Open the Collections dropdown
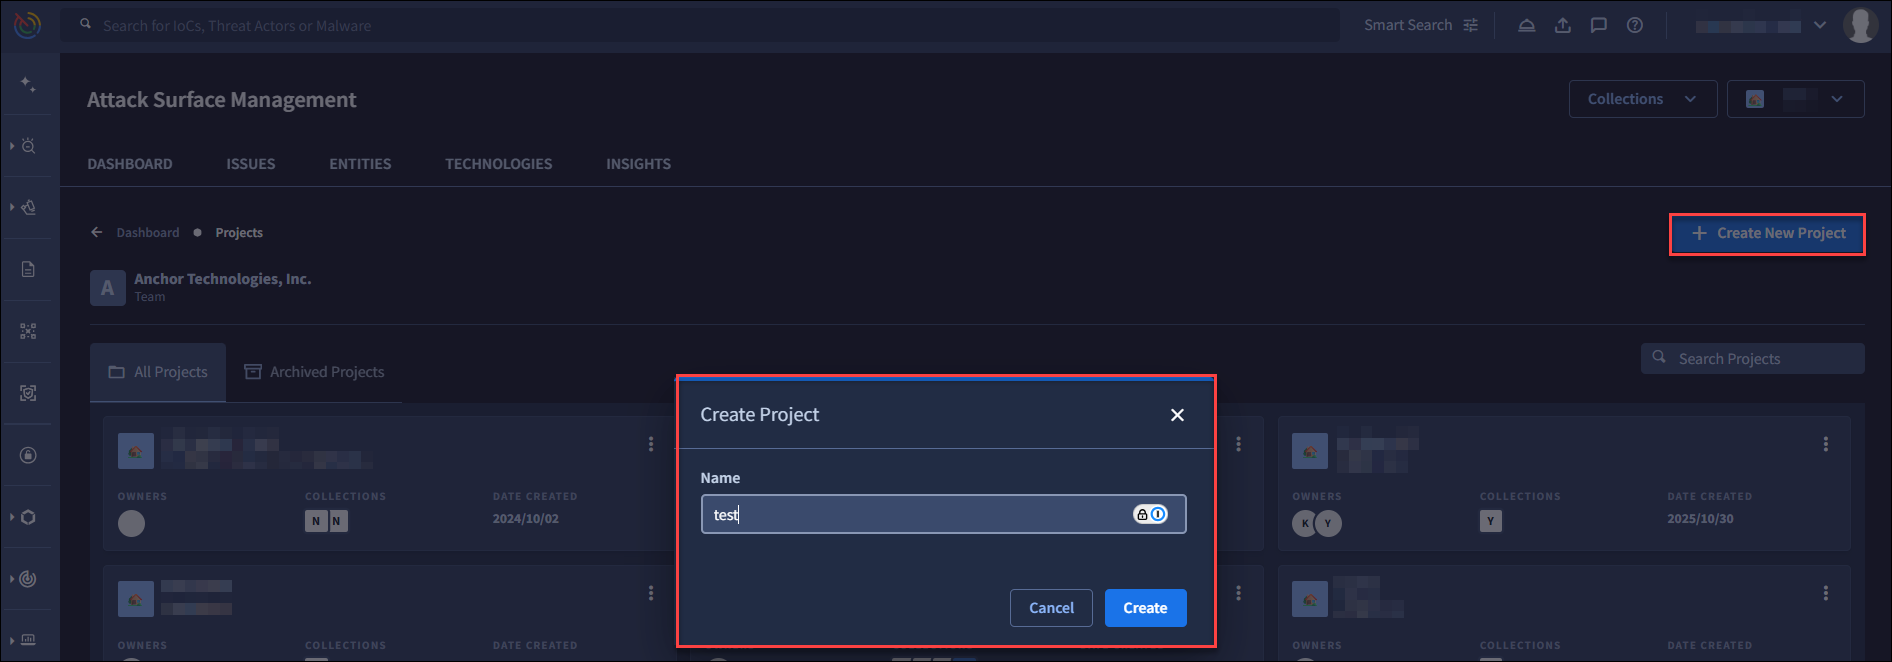Image resolution: width=1892 pixels, height=662 pixels. pos(1642,99)
